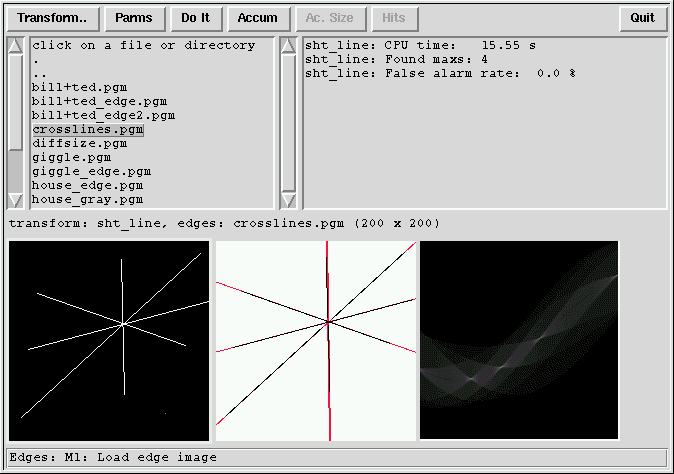This screenshot has height=474, width=674.
Task: Select highlighted crosslines.pgm file
Action: point(88,130)
